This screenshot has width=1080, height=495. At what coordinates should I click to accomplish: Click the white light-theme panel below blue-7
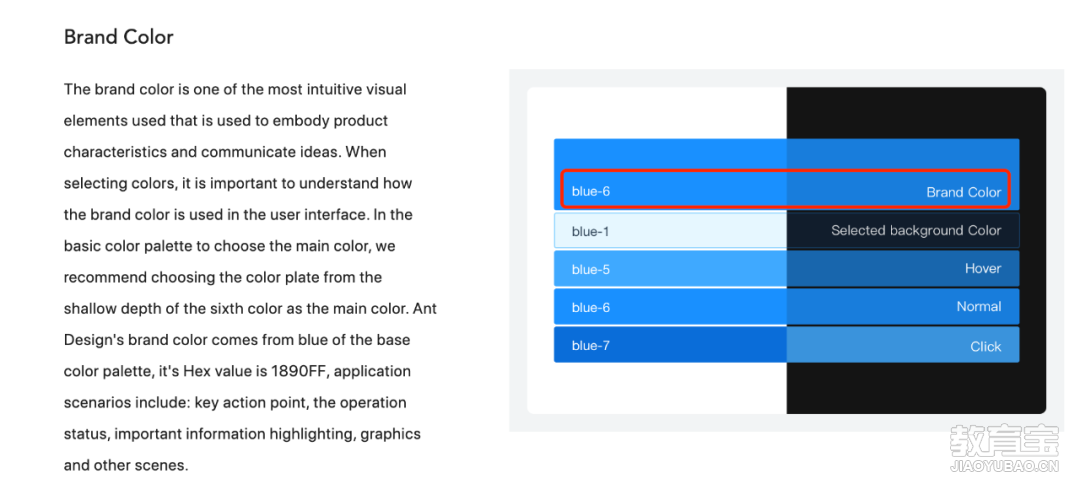tap(657, 388)
